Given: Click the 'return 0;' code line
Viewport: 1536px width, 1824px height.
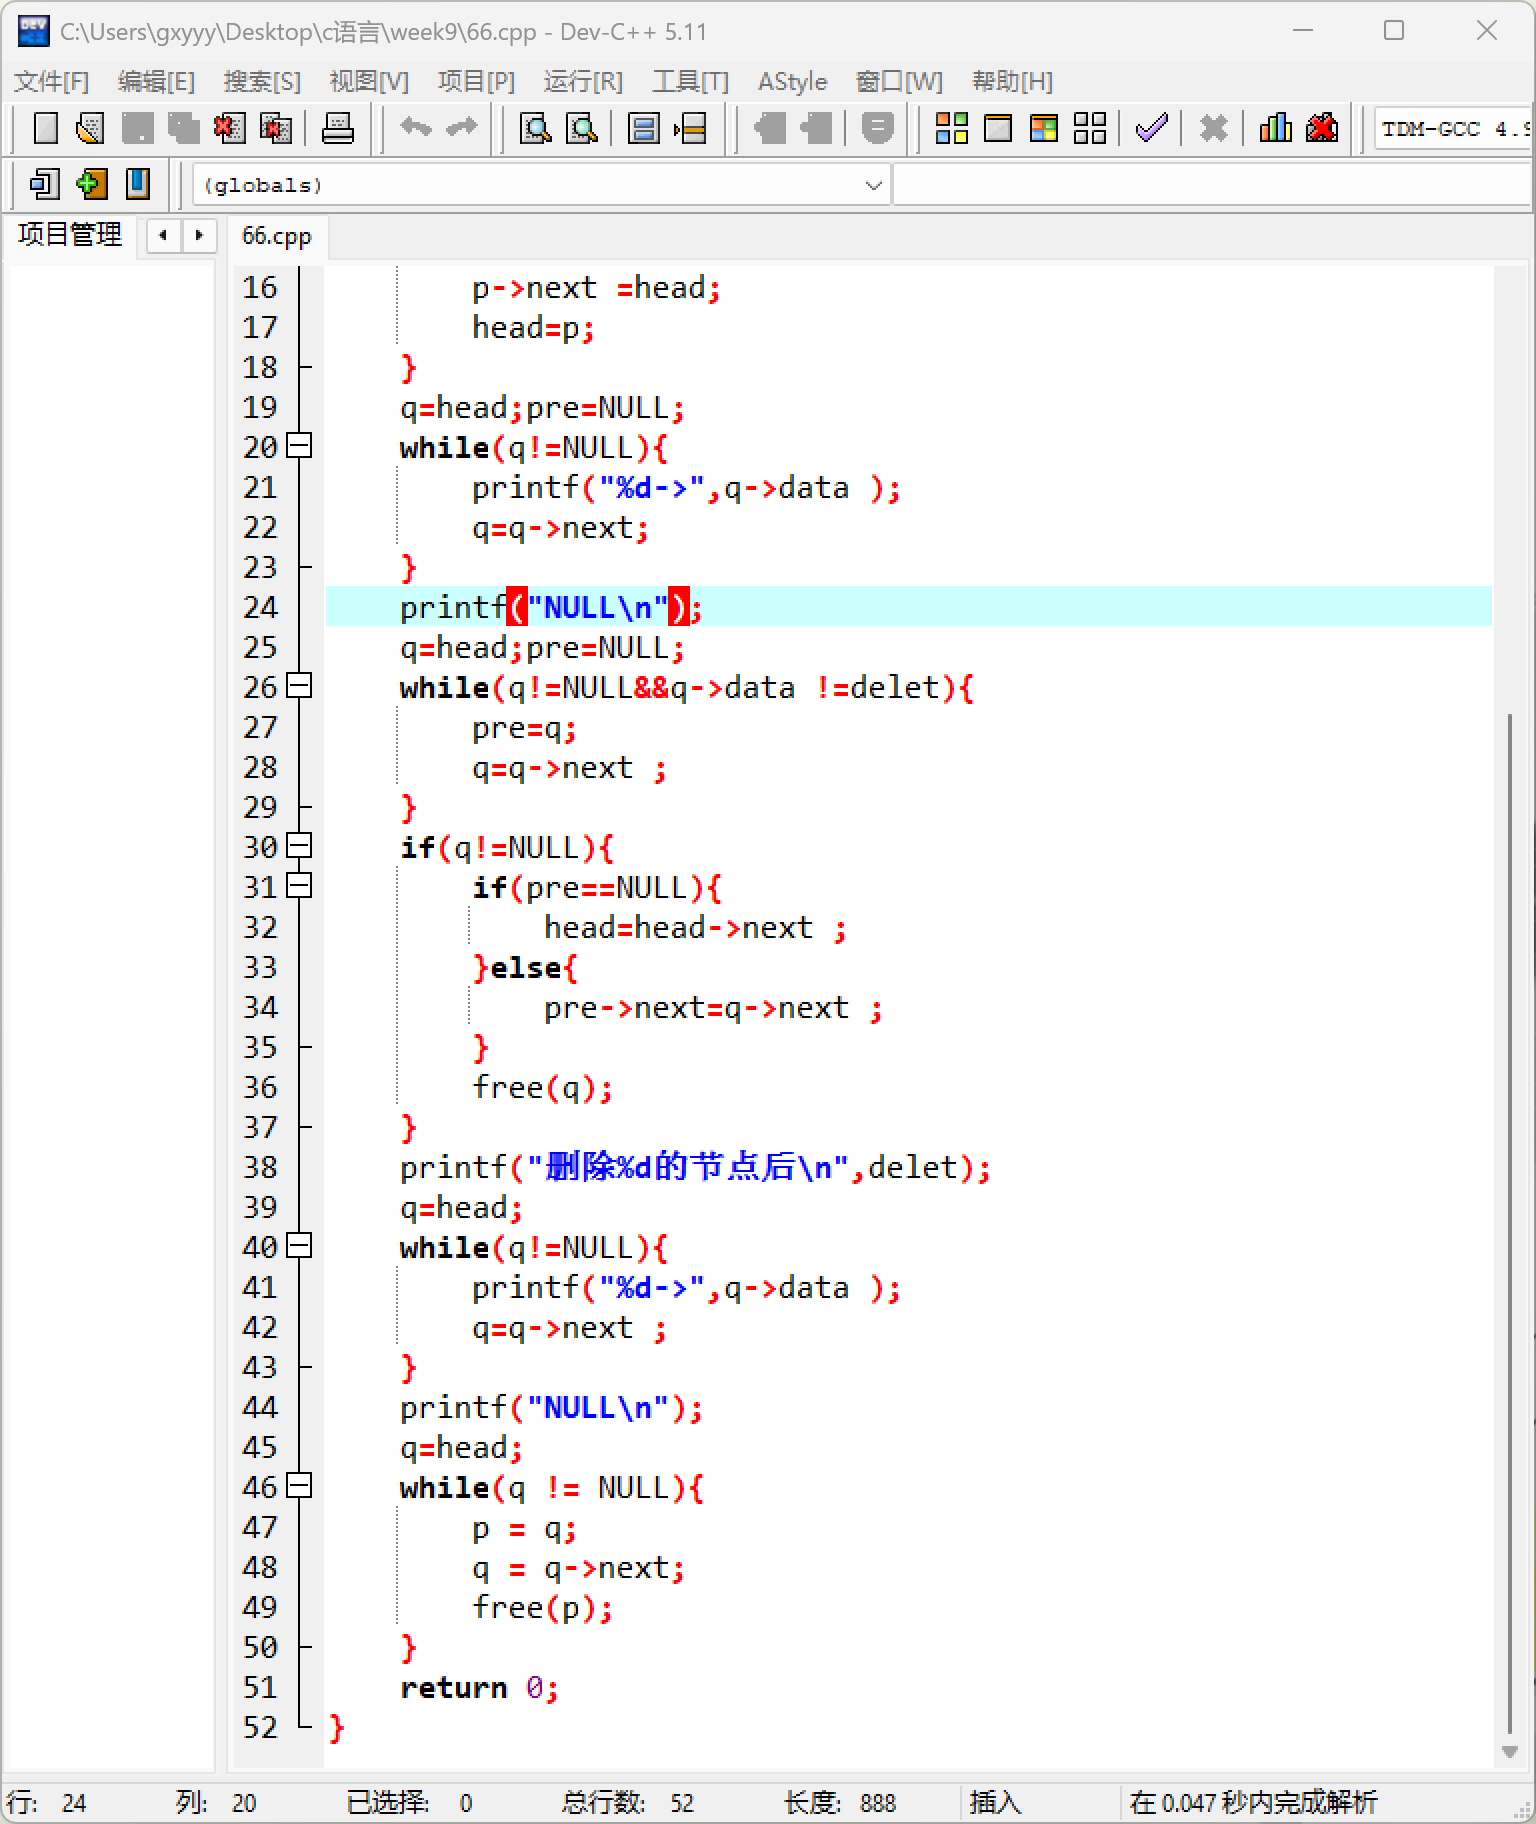Looking at the screenshot, I should coord(479,1687).
